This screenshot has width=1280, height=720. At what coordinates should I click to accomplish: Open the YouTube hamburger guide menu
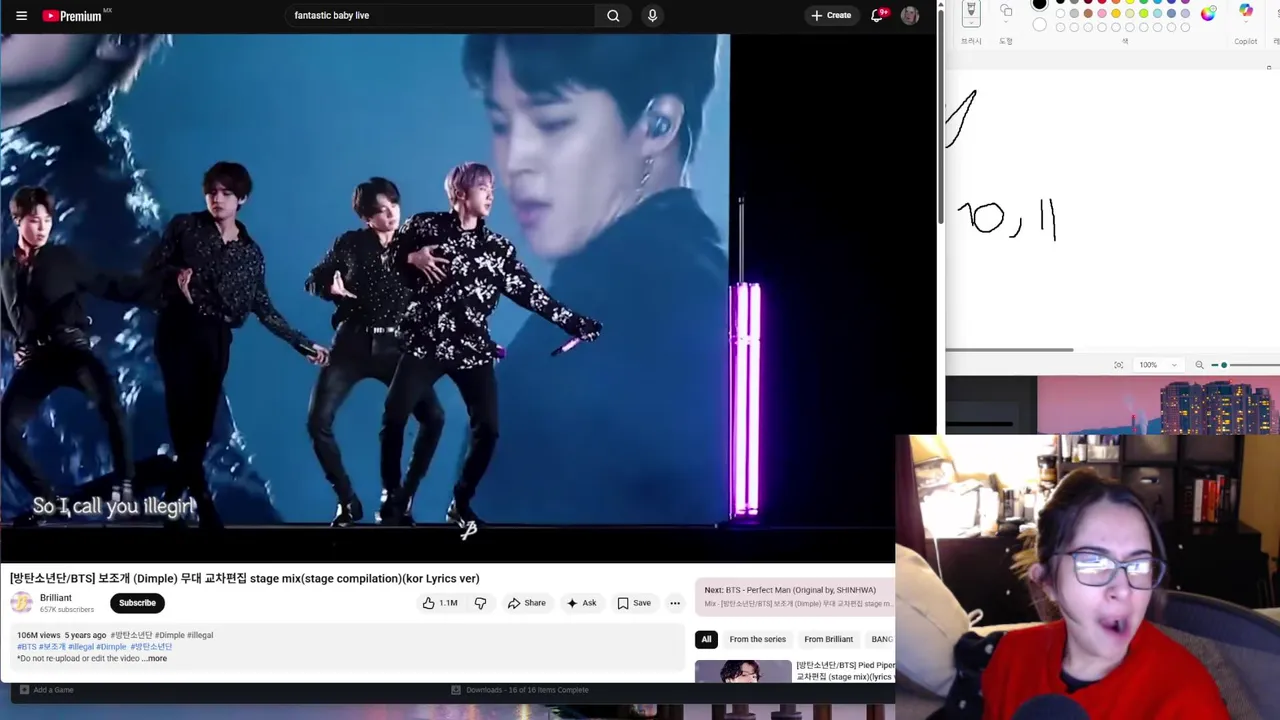(21, 15)
